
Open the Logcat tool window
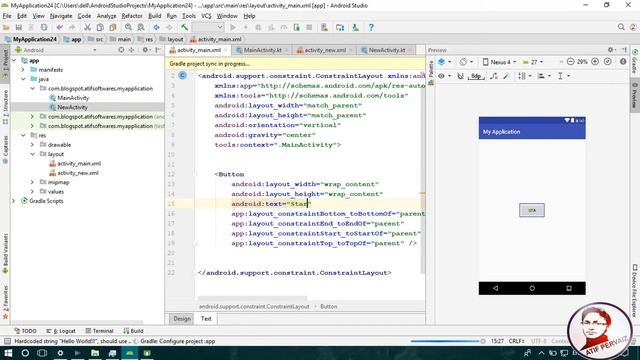[61, 331]
